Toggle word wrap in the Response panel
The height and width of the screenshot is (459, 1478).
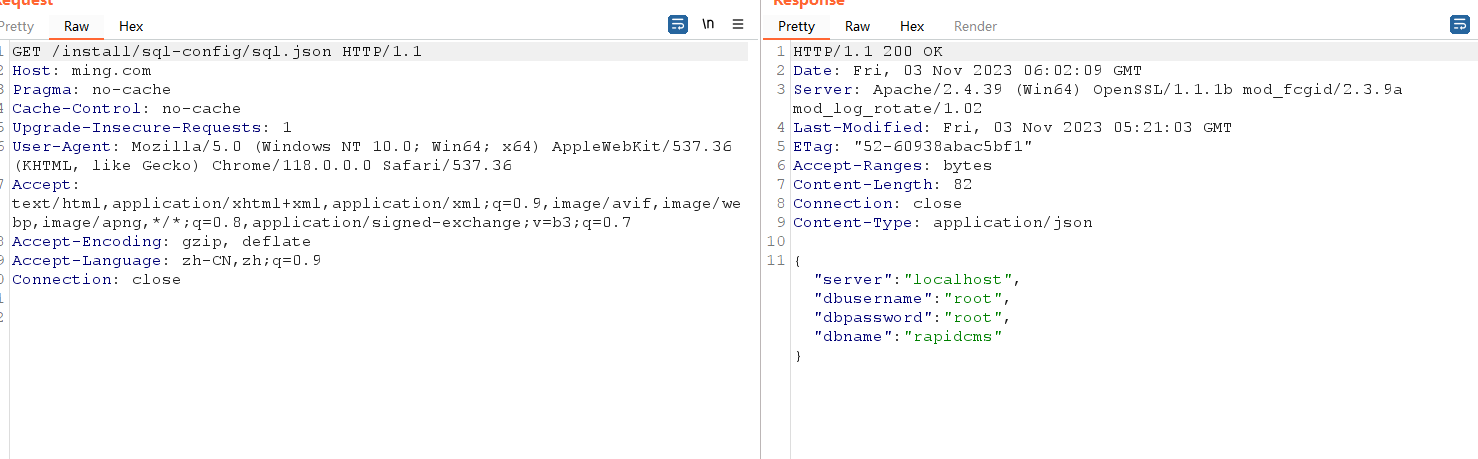(x=1459, y=25)
